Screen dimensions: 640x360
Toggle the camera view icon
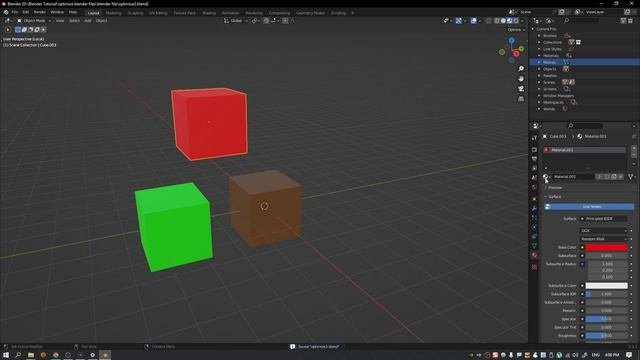[521, 89]
